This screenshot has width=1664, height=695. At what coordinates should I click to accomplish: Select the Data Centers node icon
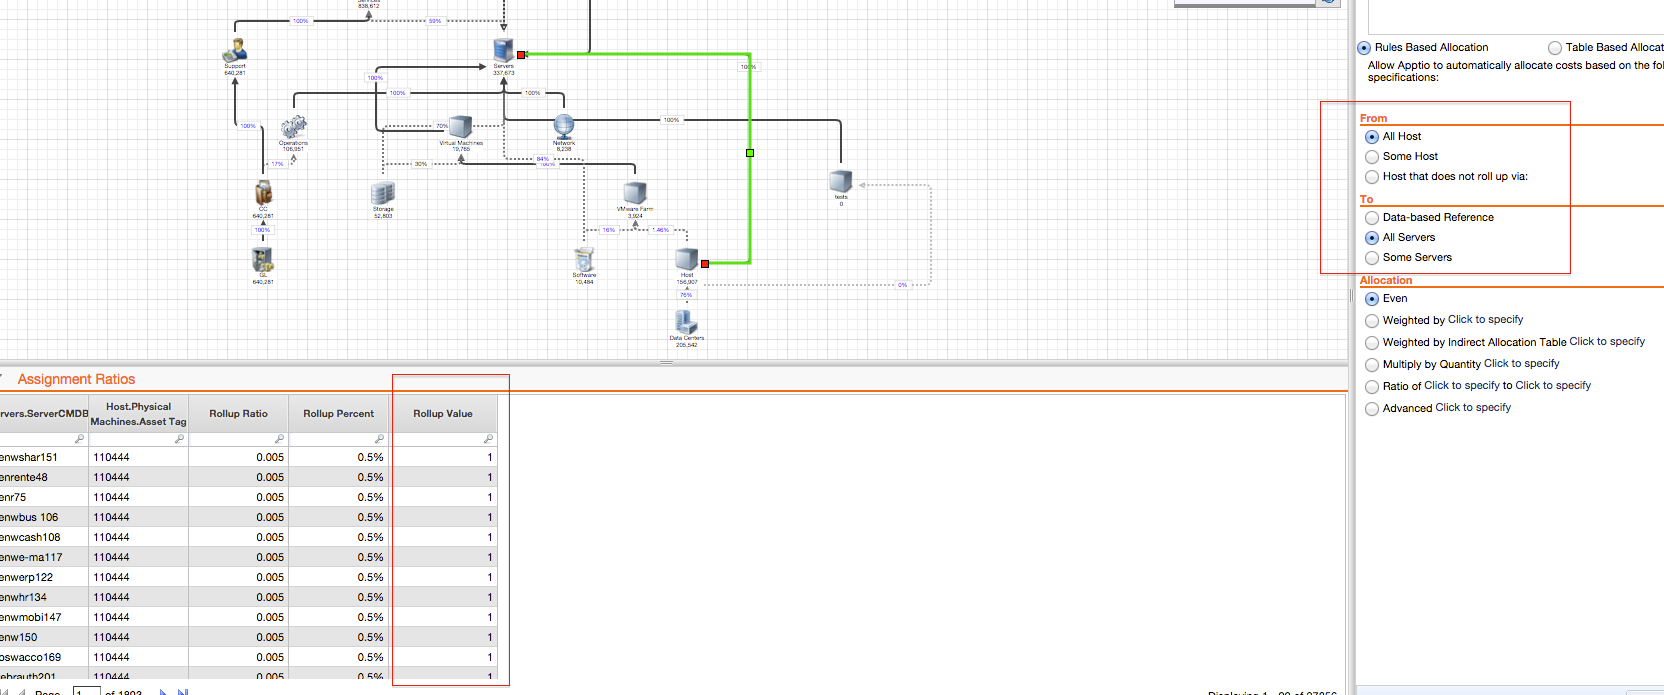[x=686, y=322]
